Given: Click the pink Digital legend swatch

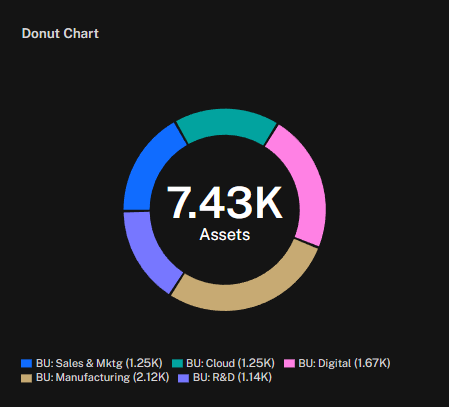Looking at the screenshot, I should tap(289, 363).
